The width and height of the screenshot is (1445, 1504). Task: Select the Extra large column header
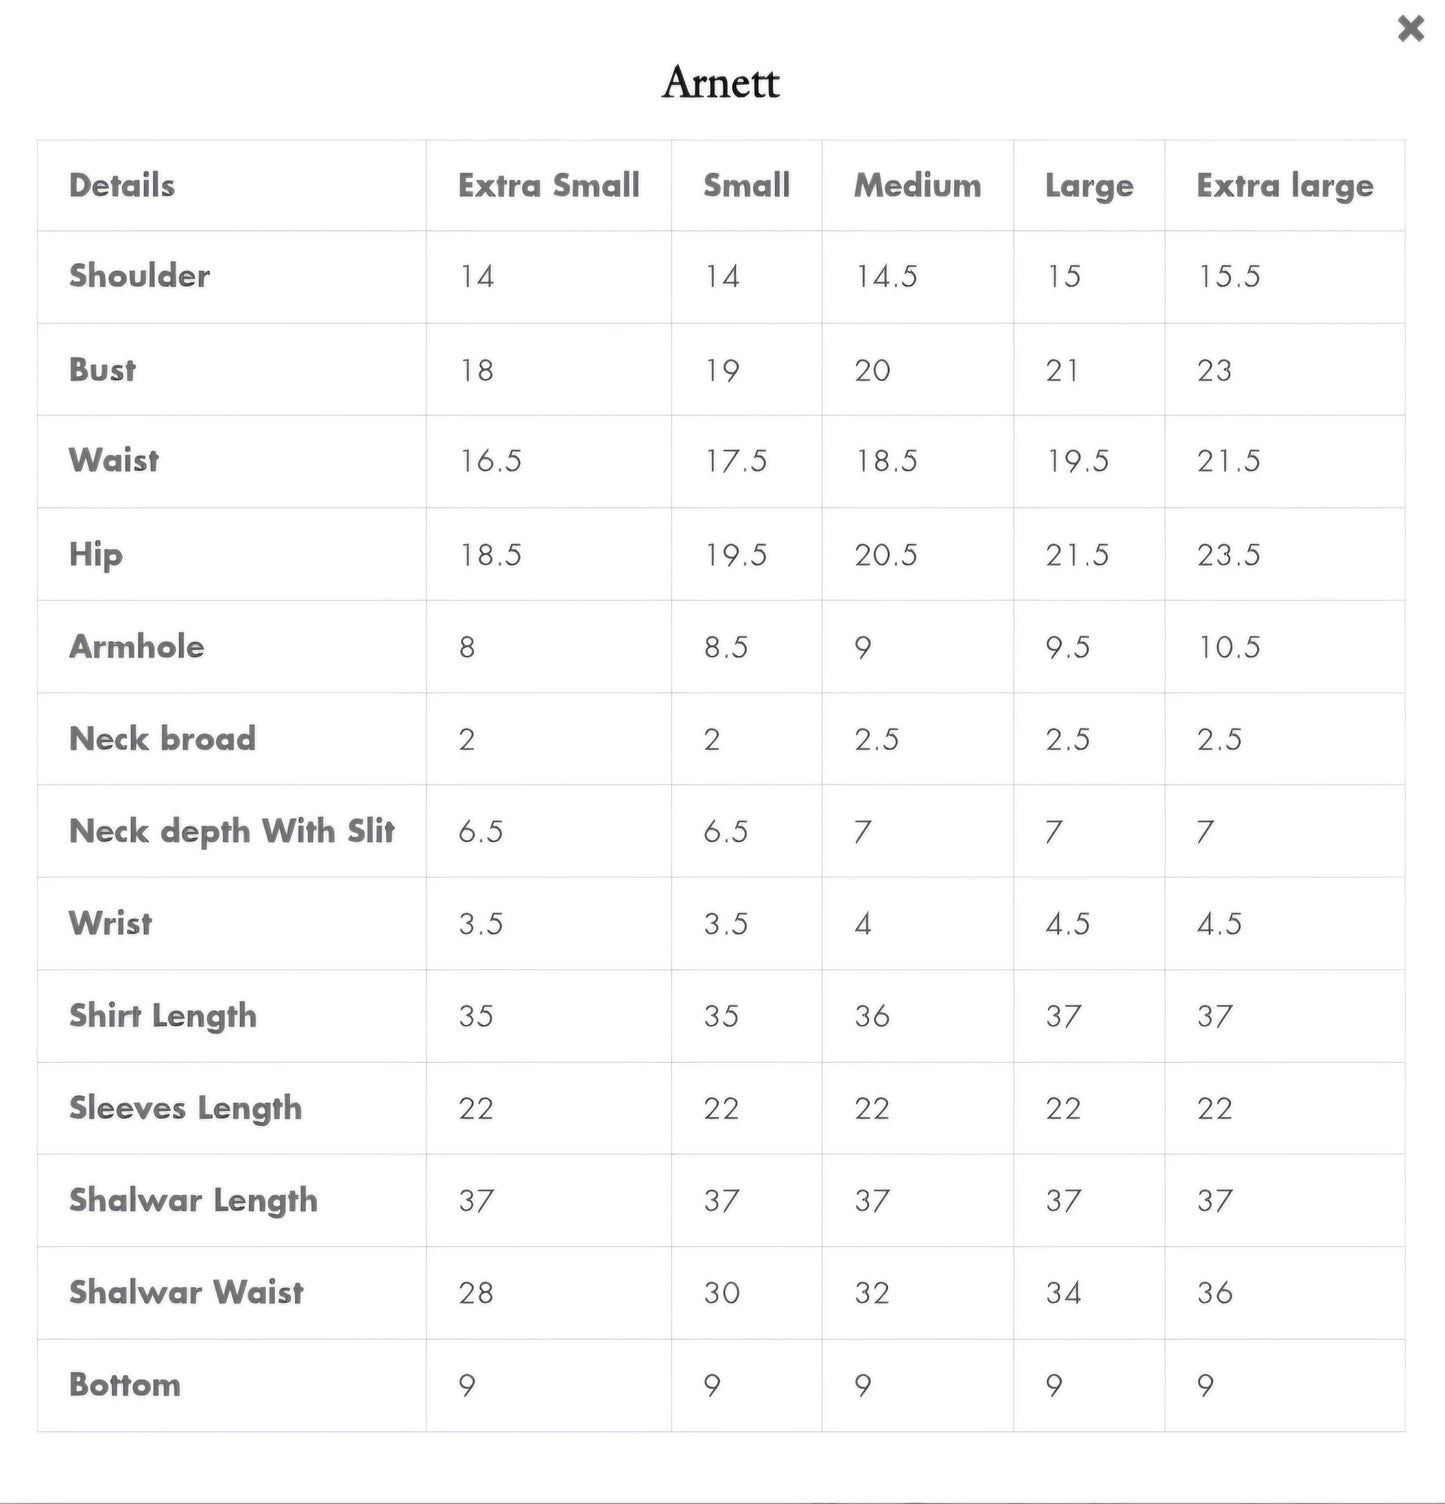1284,186
